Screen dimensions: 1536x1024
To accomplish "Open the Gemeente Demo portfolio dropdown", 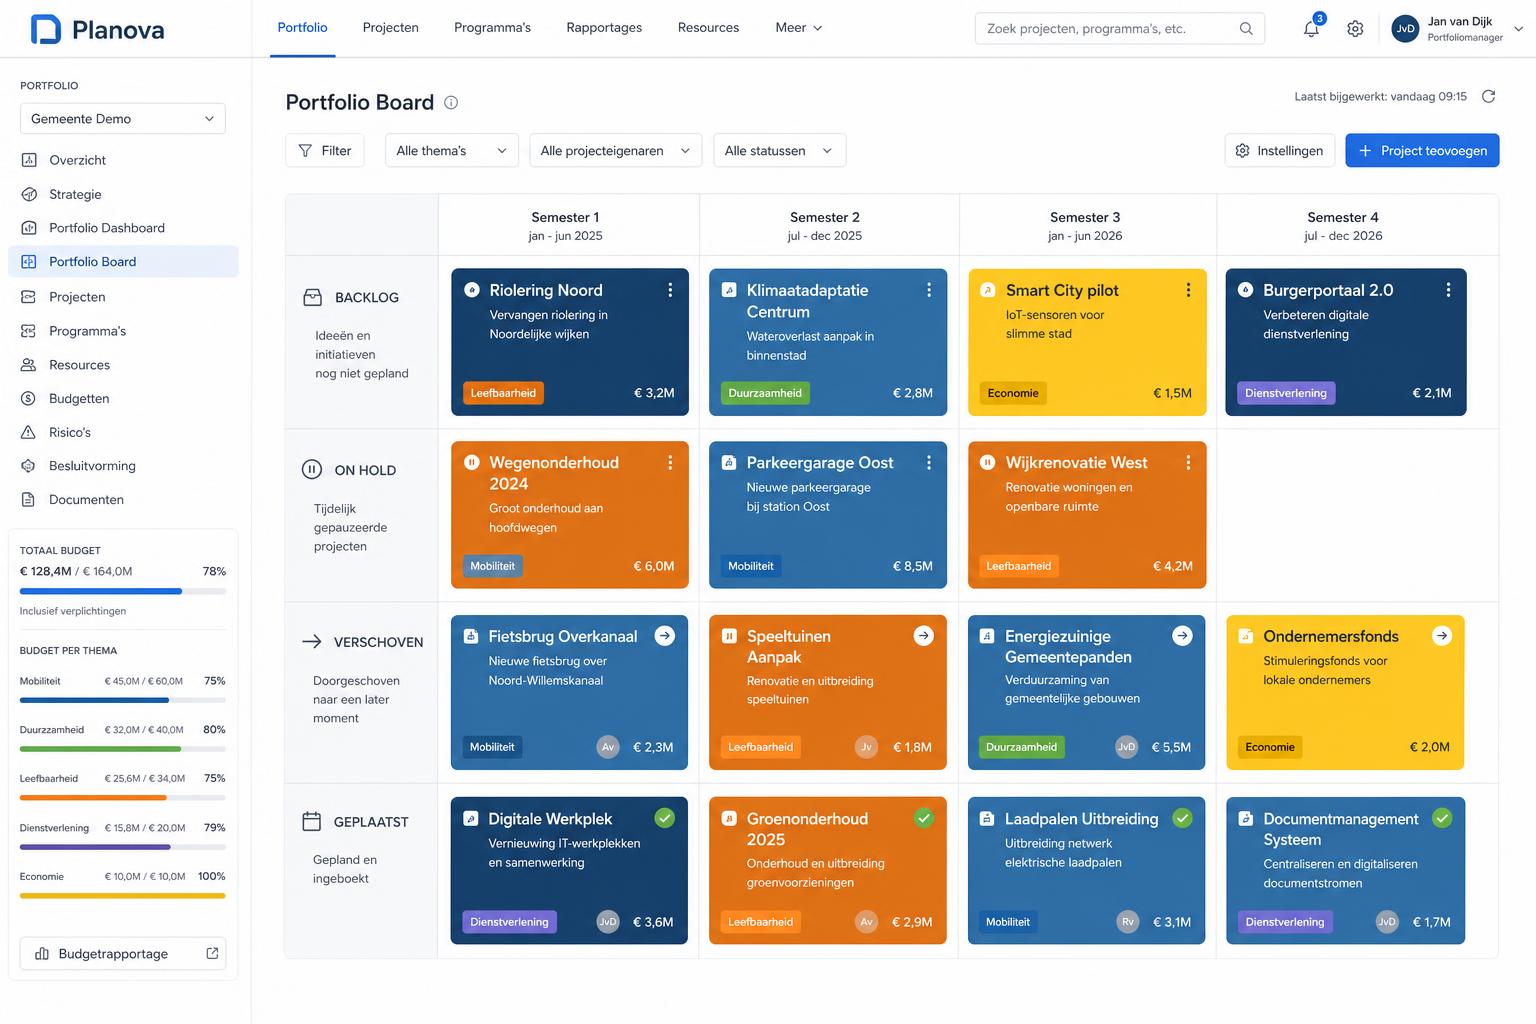I will (123, 118).
